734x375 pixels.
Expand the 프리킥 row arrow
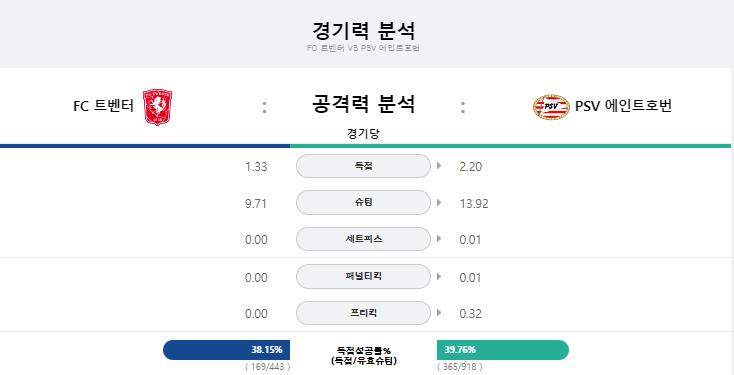pos(439,313)
